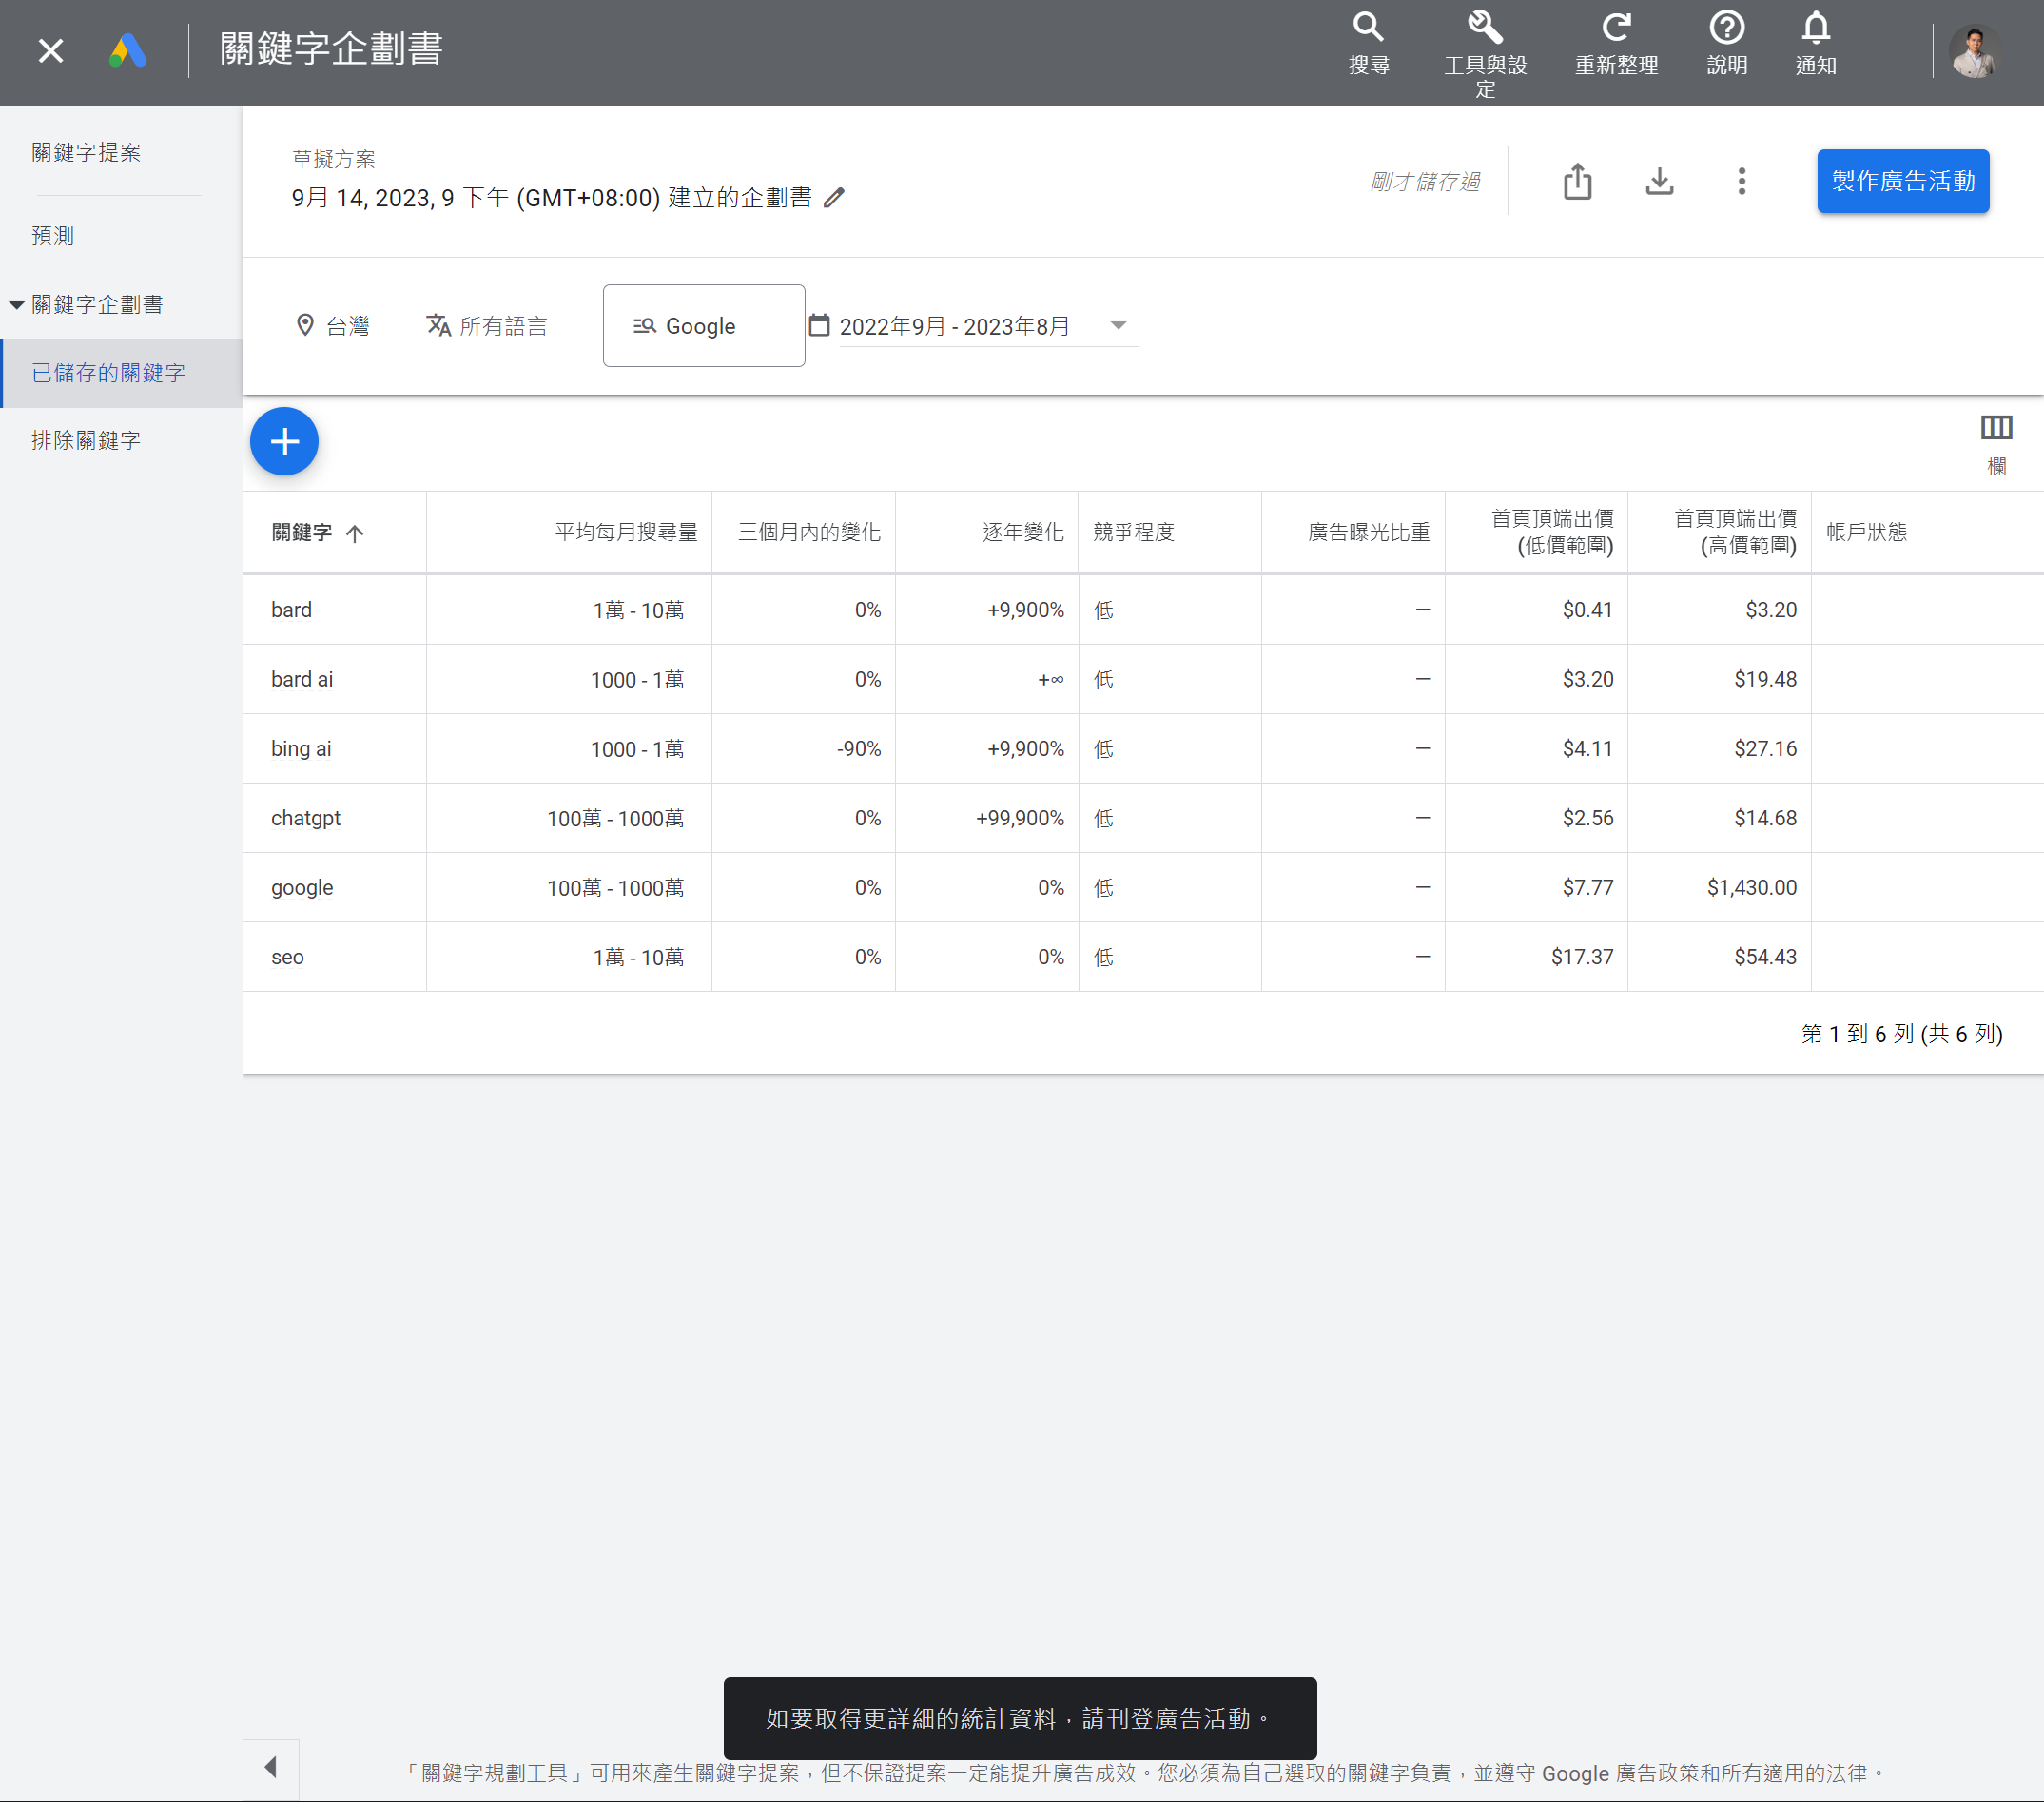
Task: Click the blue plus add keywords button
Action: click(x=284, y=442)
